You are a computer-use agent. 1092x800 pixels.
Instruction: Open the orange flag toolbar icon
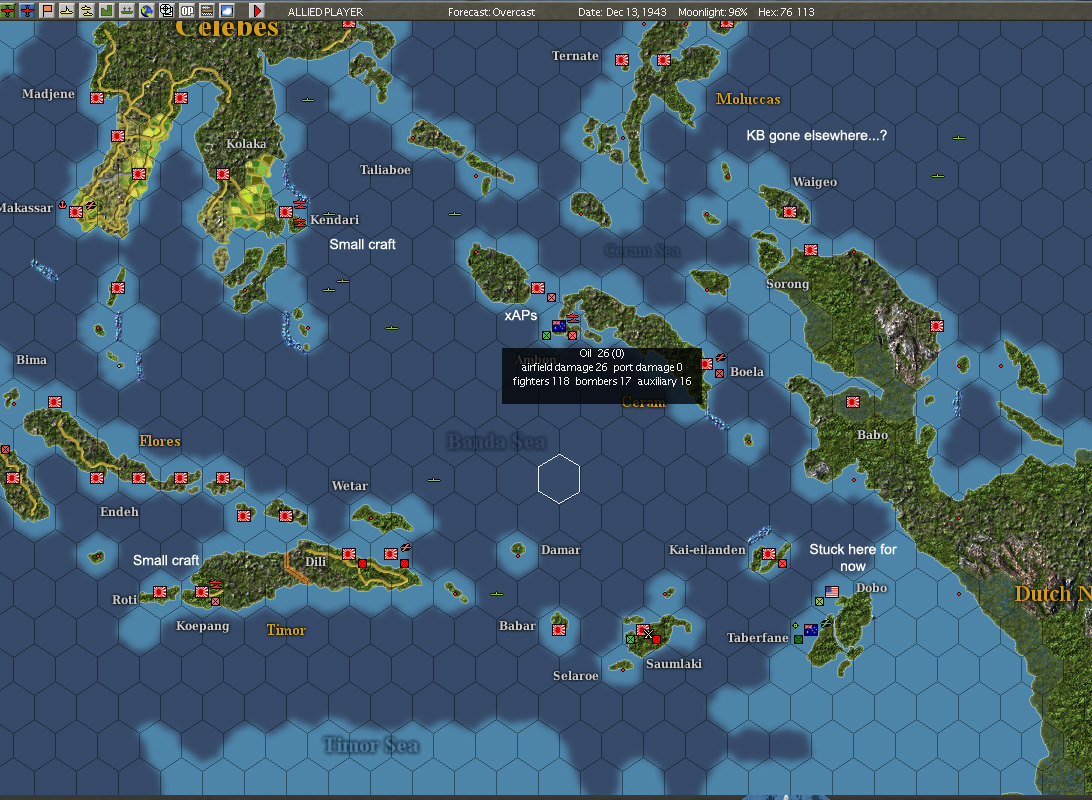[47, 10]
